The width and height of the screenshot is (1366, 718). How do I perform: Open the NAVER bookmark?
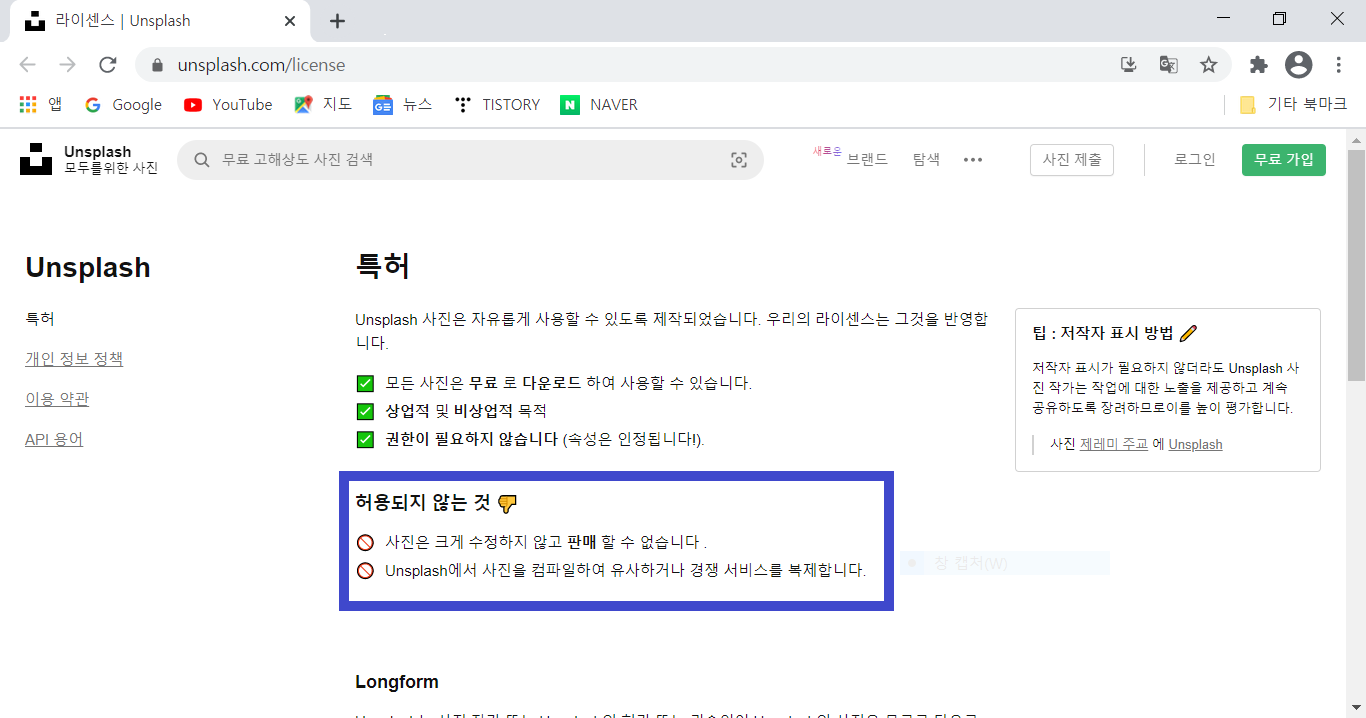599,104
